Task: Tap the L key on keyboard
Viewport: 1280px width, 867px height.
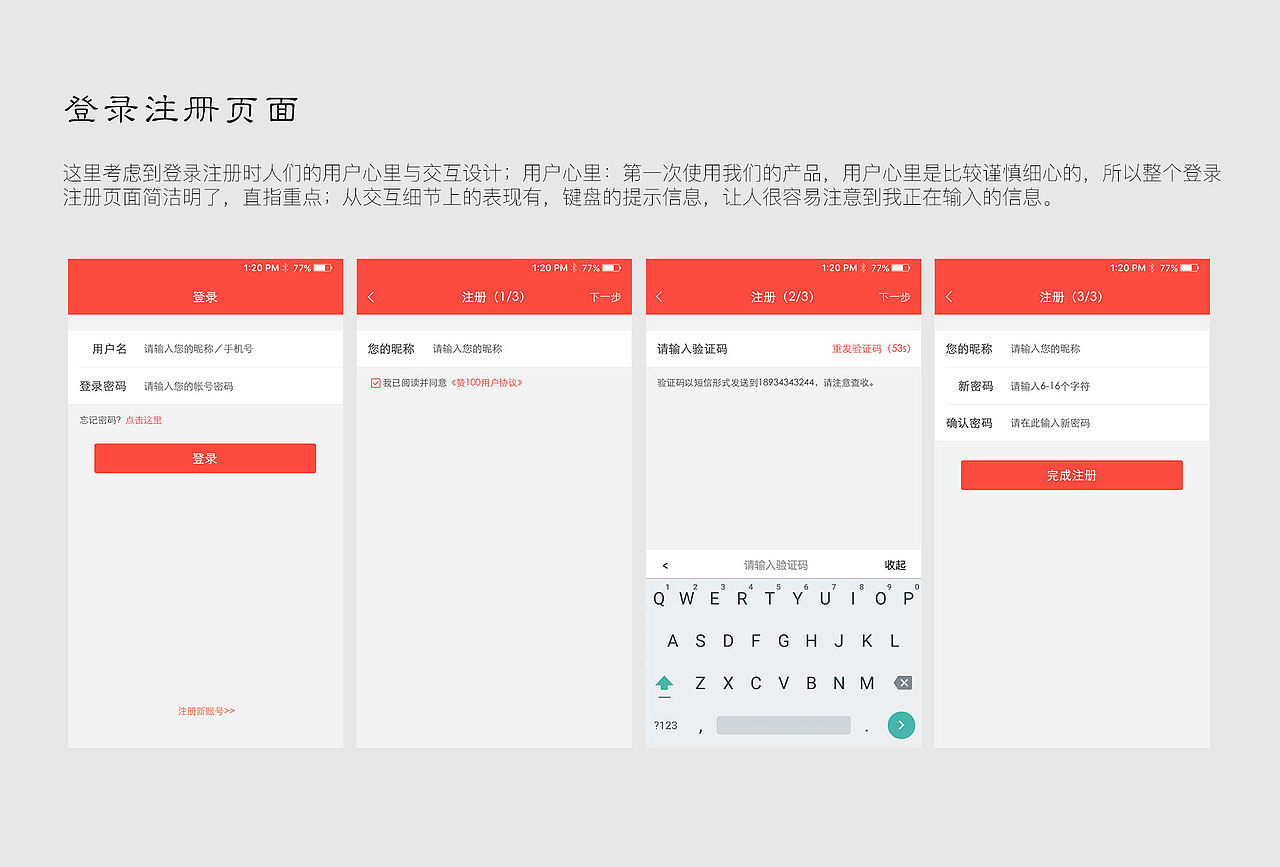Action: pos(894,641)
